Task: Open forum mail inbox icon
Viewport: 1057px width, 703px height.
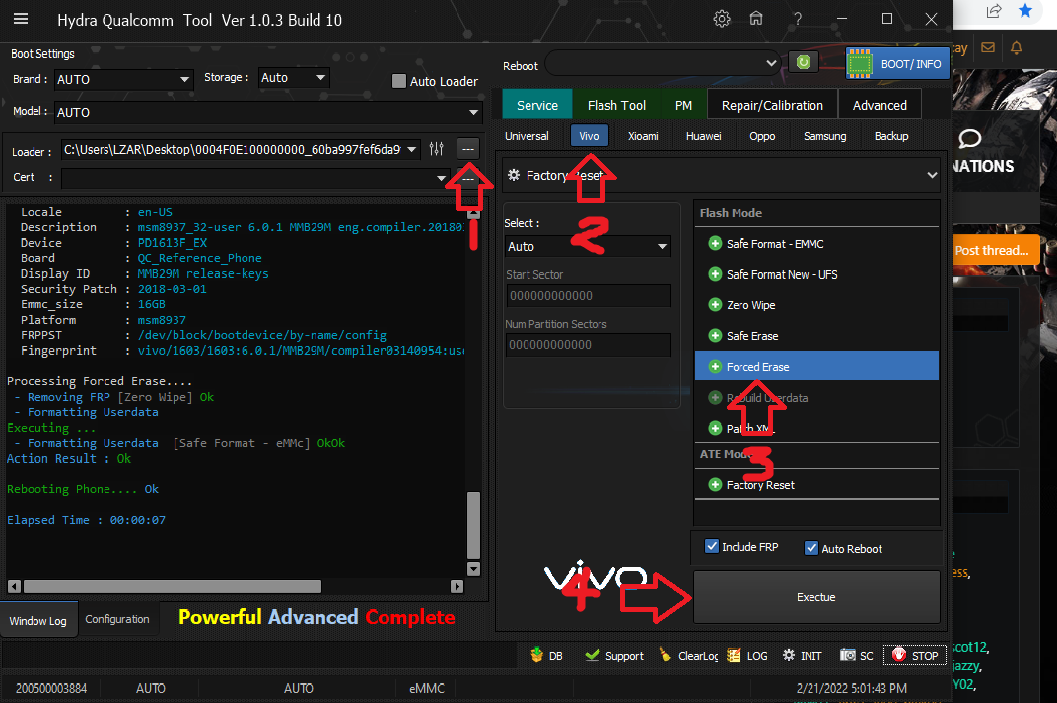Action: 988,47
